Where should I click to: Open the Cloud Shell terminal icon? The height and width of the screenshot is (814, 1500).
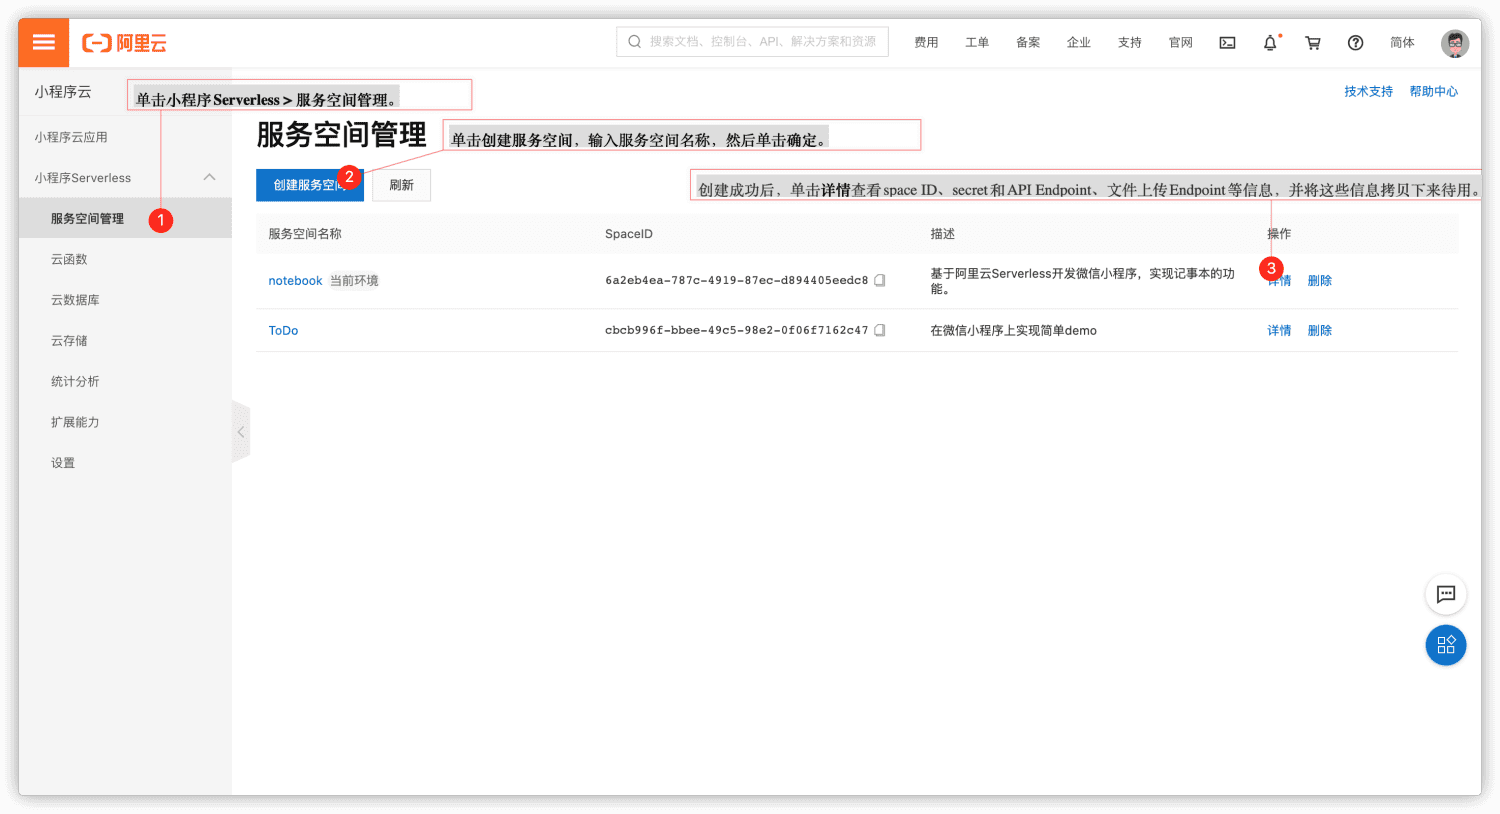[x=1227, y=43]
